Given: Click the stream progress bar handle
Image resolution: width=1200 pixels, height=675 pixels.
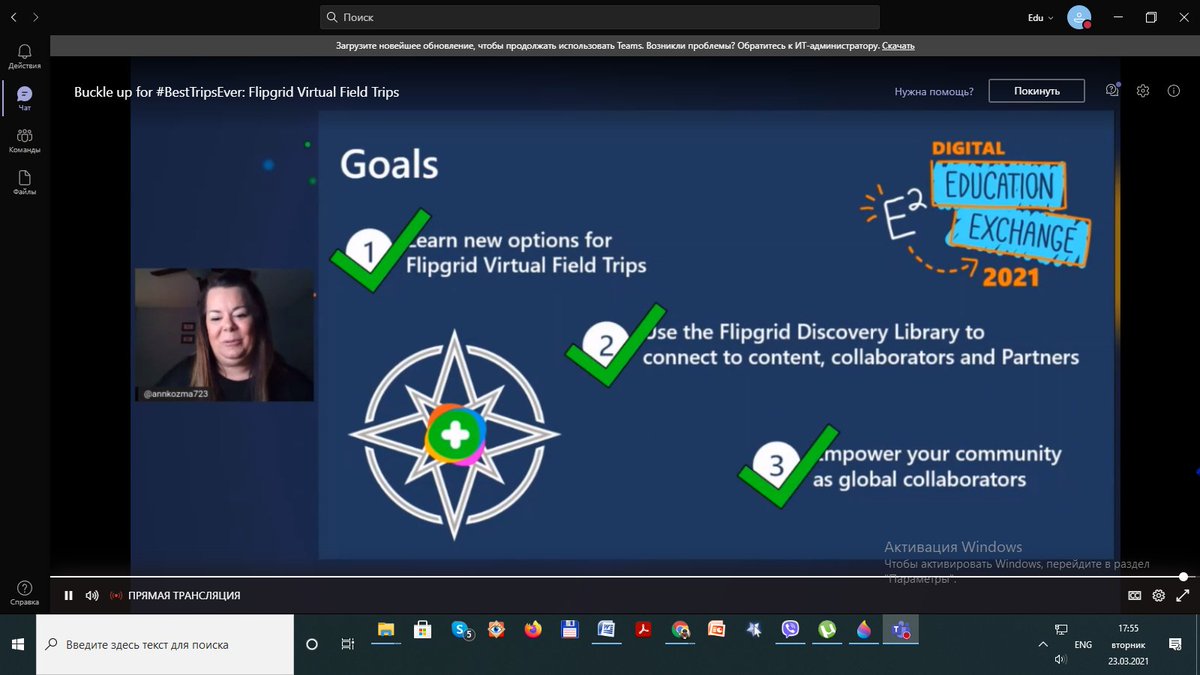Looking at the screenshot, I should pos(1183,577).
